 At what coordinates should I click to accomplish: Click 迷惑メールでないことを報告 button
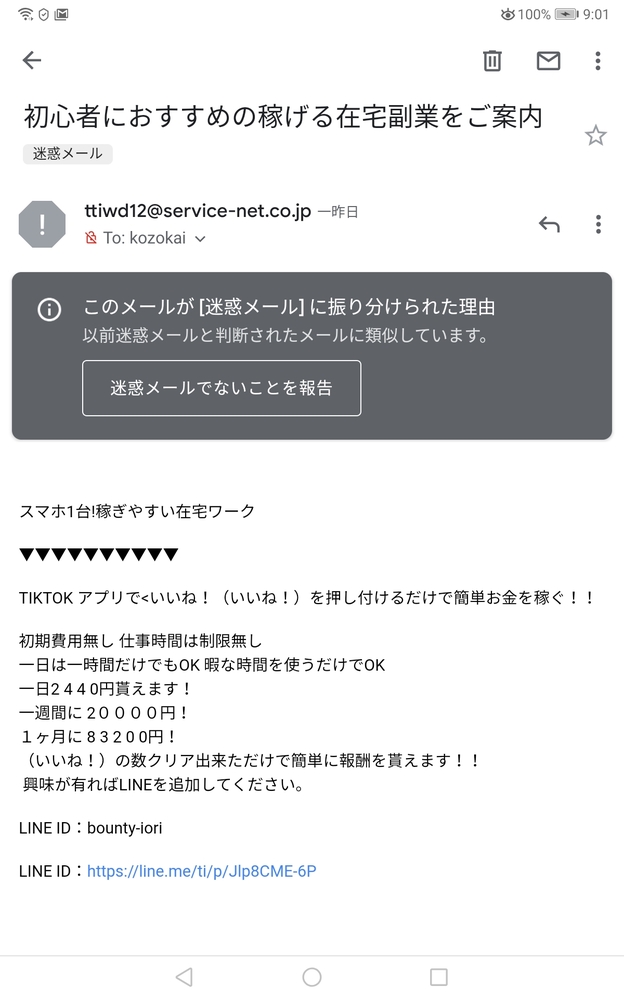pyautogui.click(x=221, y=388)
